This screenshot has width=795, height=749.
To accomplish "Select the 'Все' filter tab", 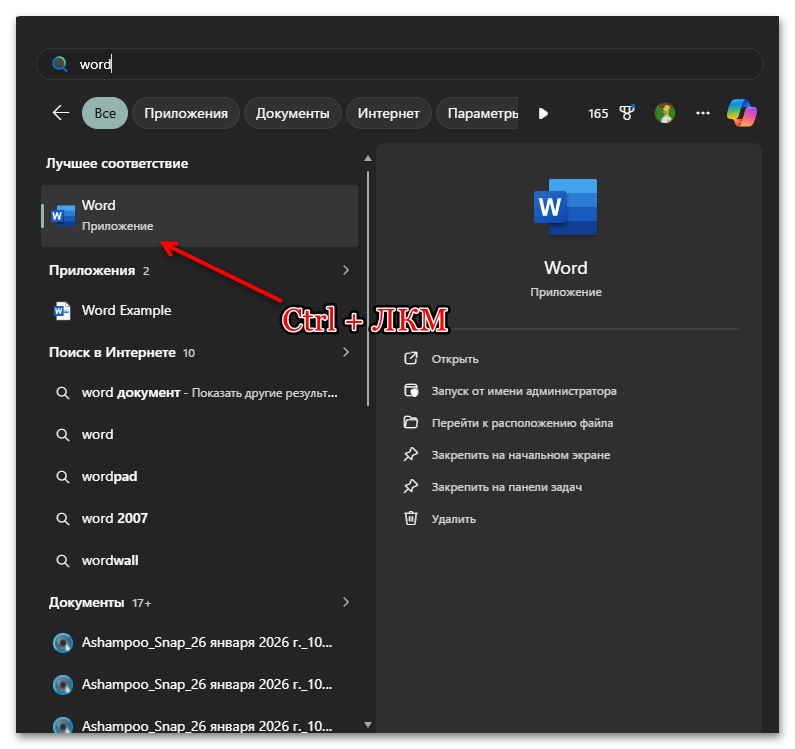I will pyautogui.click(x=105, y=113).
